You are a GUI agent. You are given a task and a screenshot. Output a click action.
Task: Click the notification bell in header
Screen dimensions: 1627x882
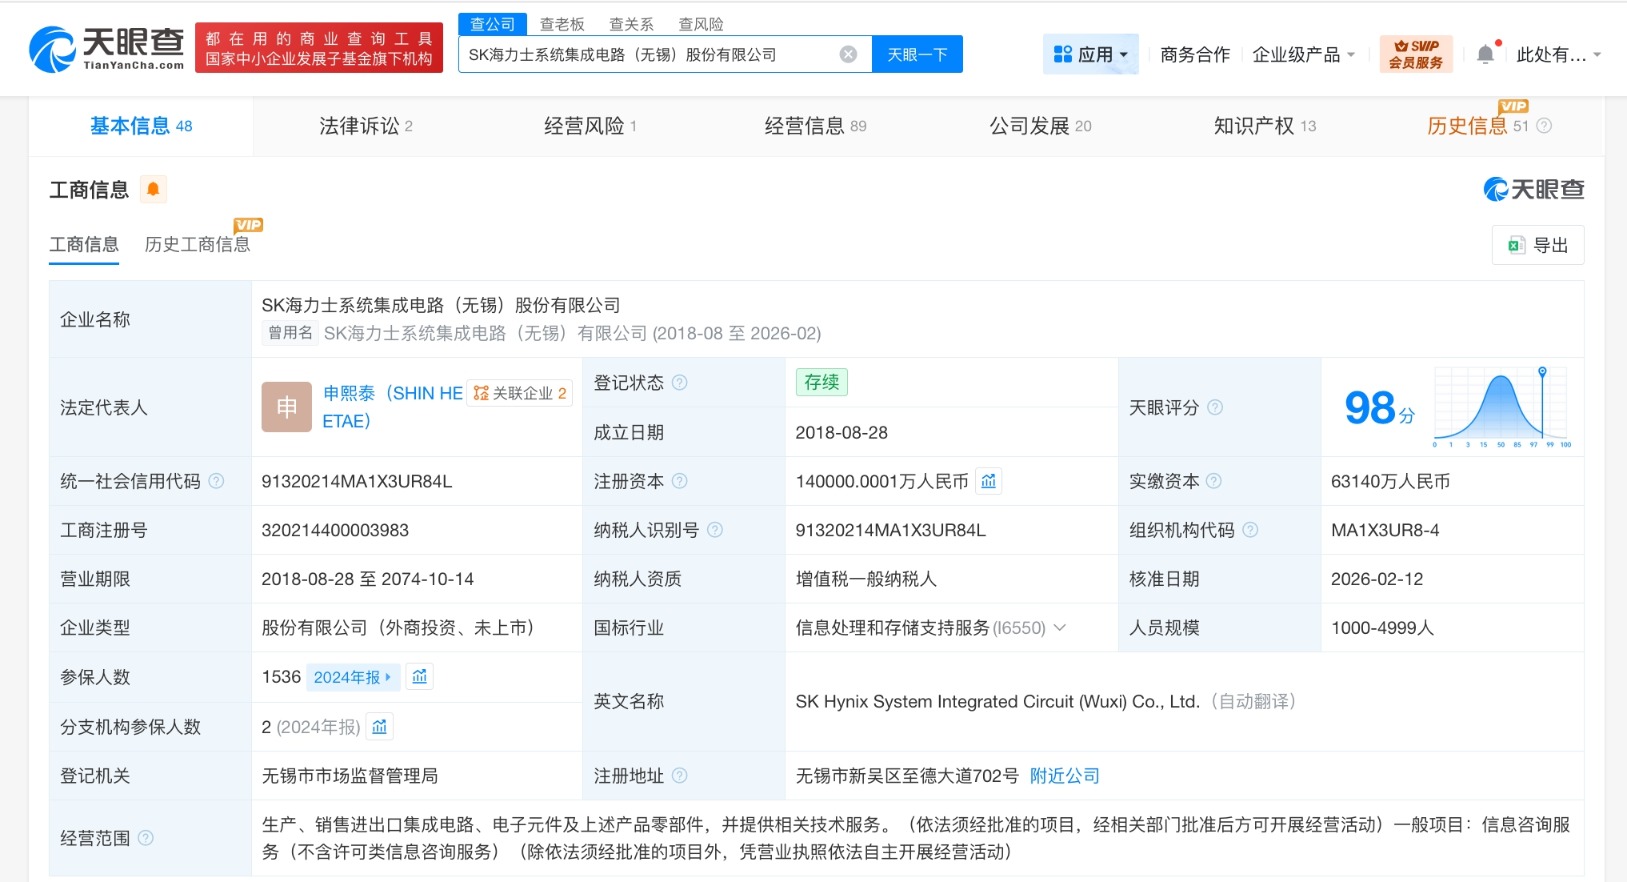click(1486, 55)
